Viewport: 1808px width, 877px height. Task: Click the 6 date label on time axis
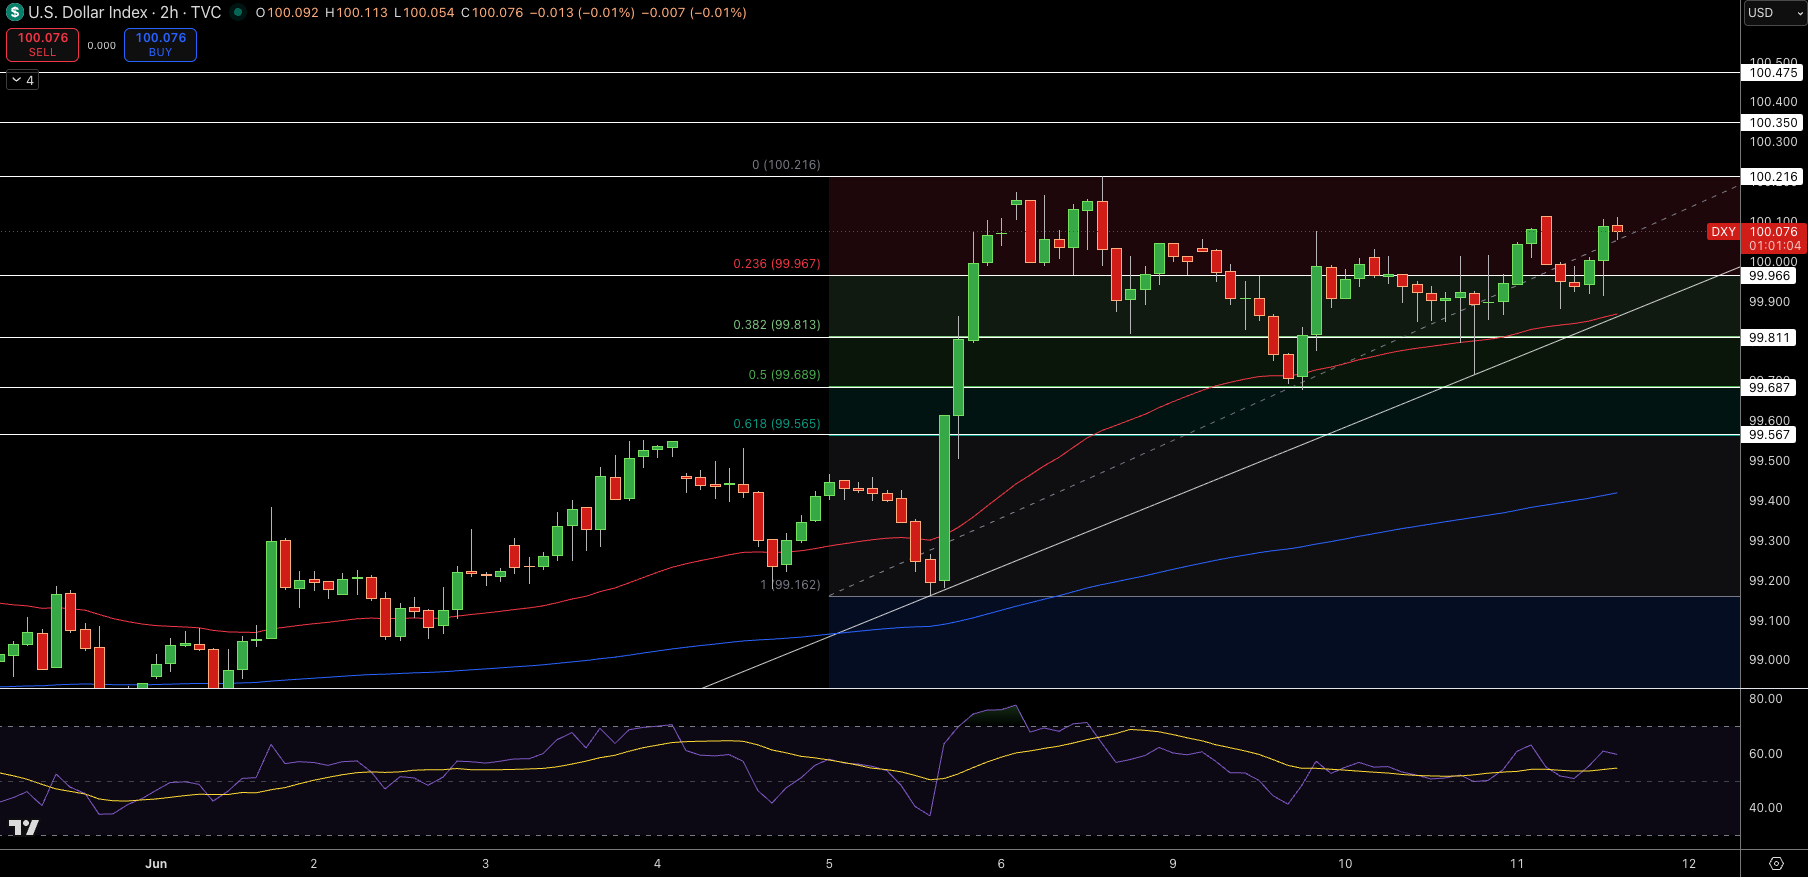click(x=1001, y=864)
